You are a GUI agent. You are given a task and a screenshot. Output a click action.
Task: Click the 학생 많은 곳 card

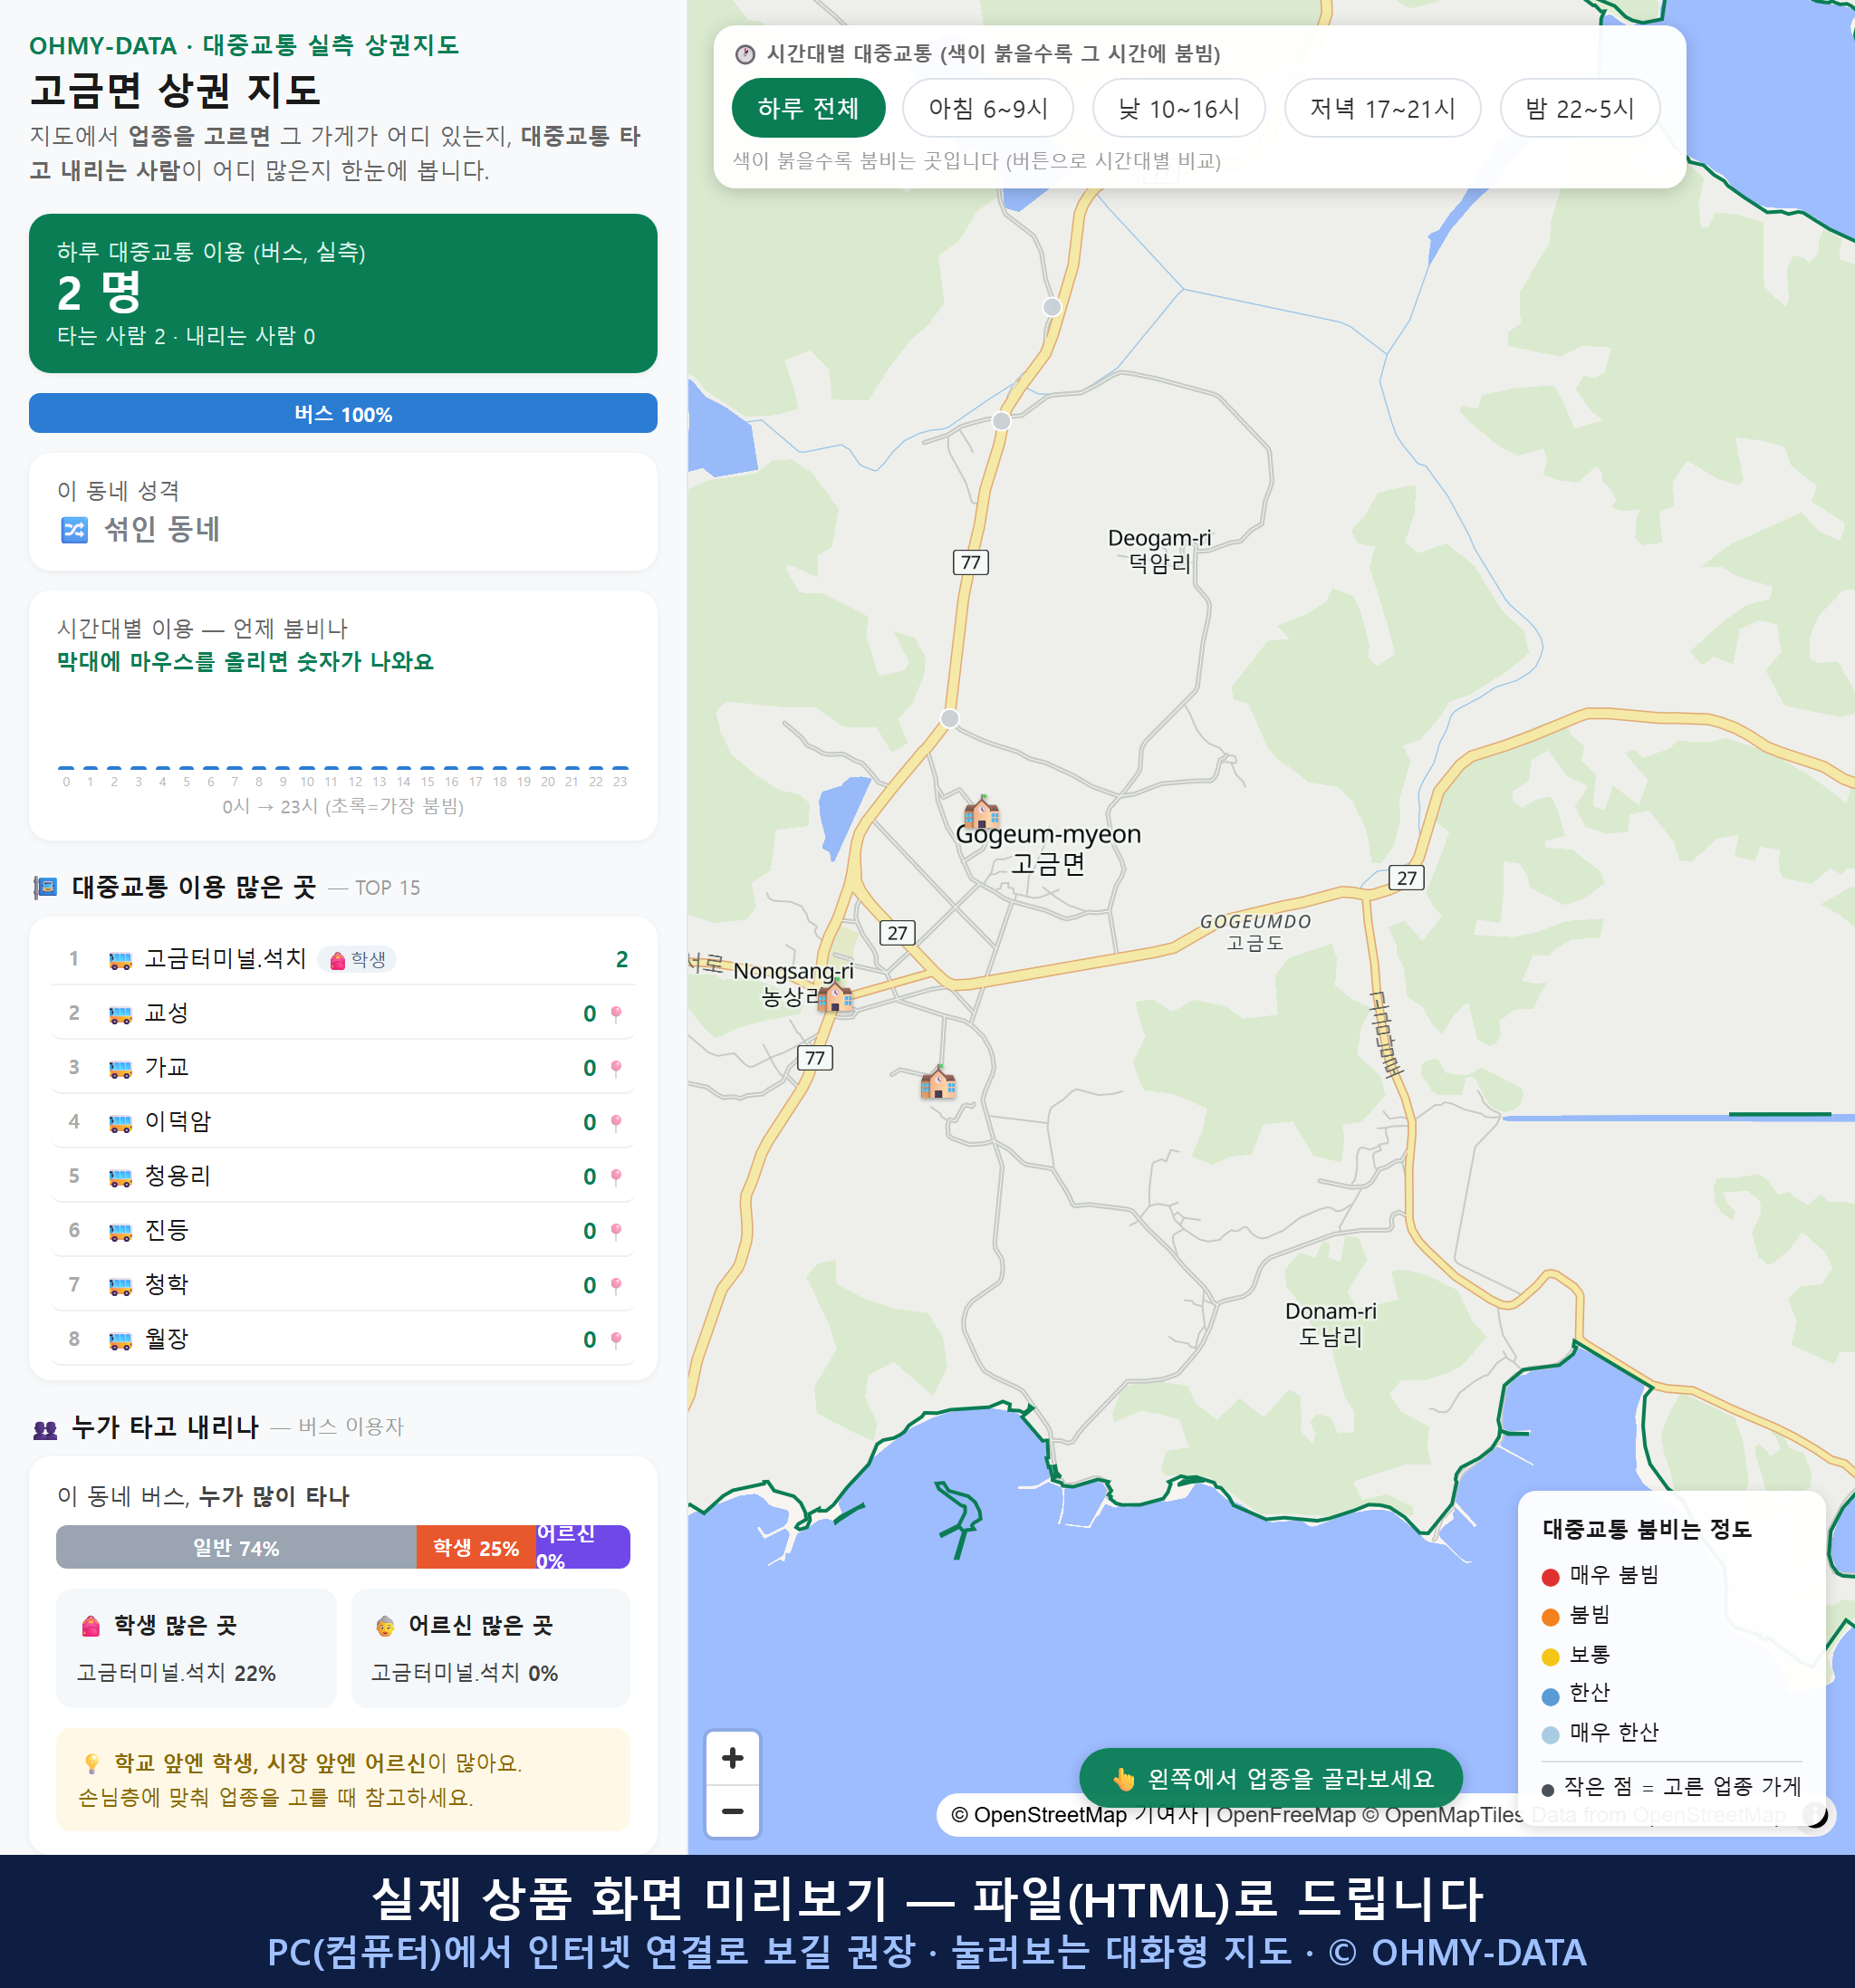tap(196, 1647)
